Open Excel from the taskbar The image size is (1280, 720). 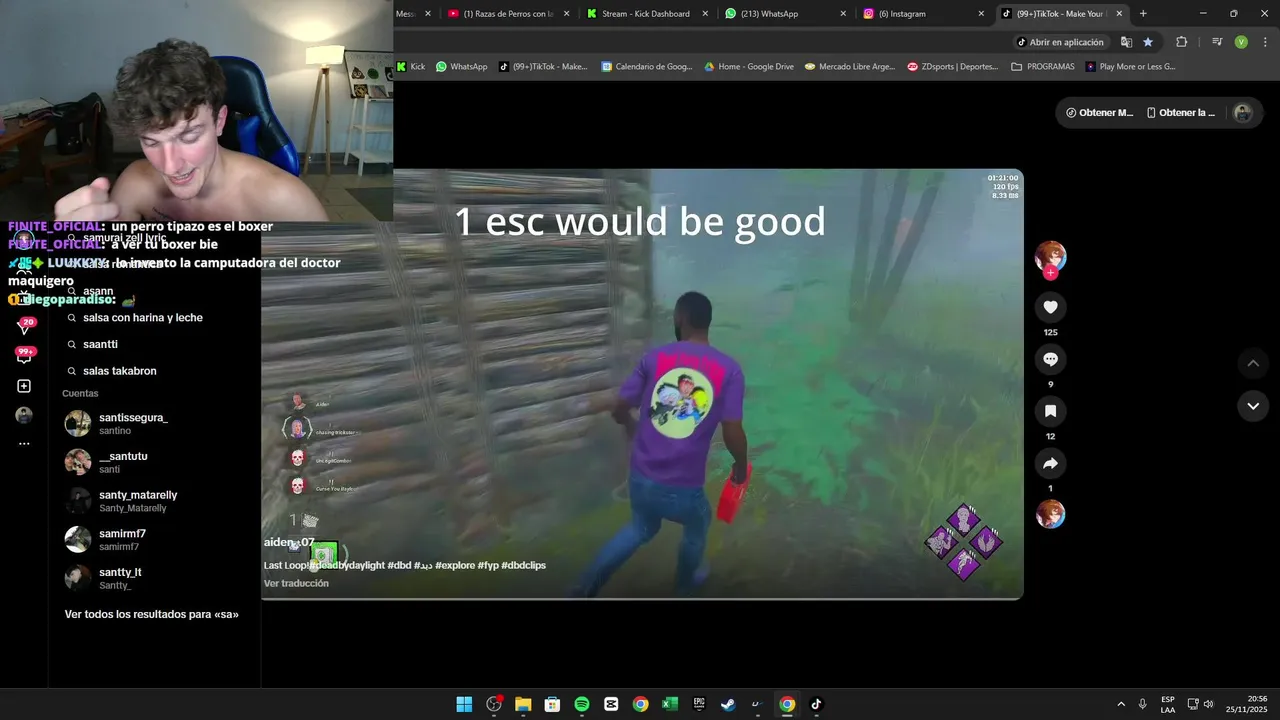pos(670,704)
